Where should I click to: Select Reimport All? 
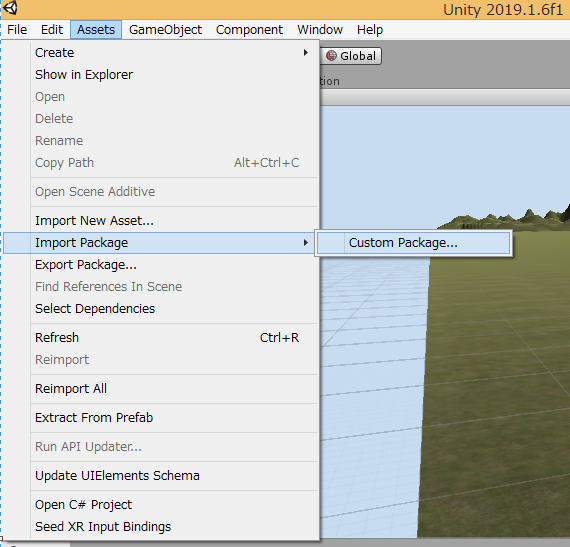click(160, 389)
